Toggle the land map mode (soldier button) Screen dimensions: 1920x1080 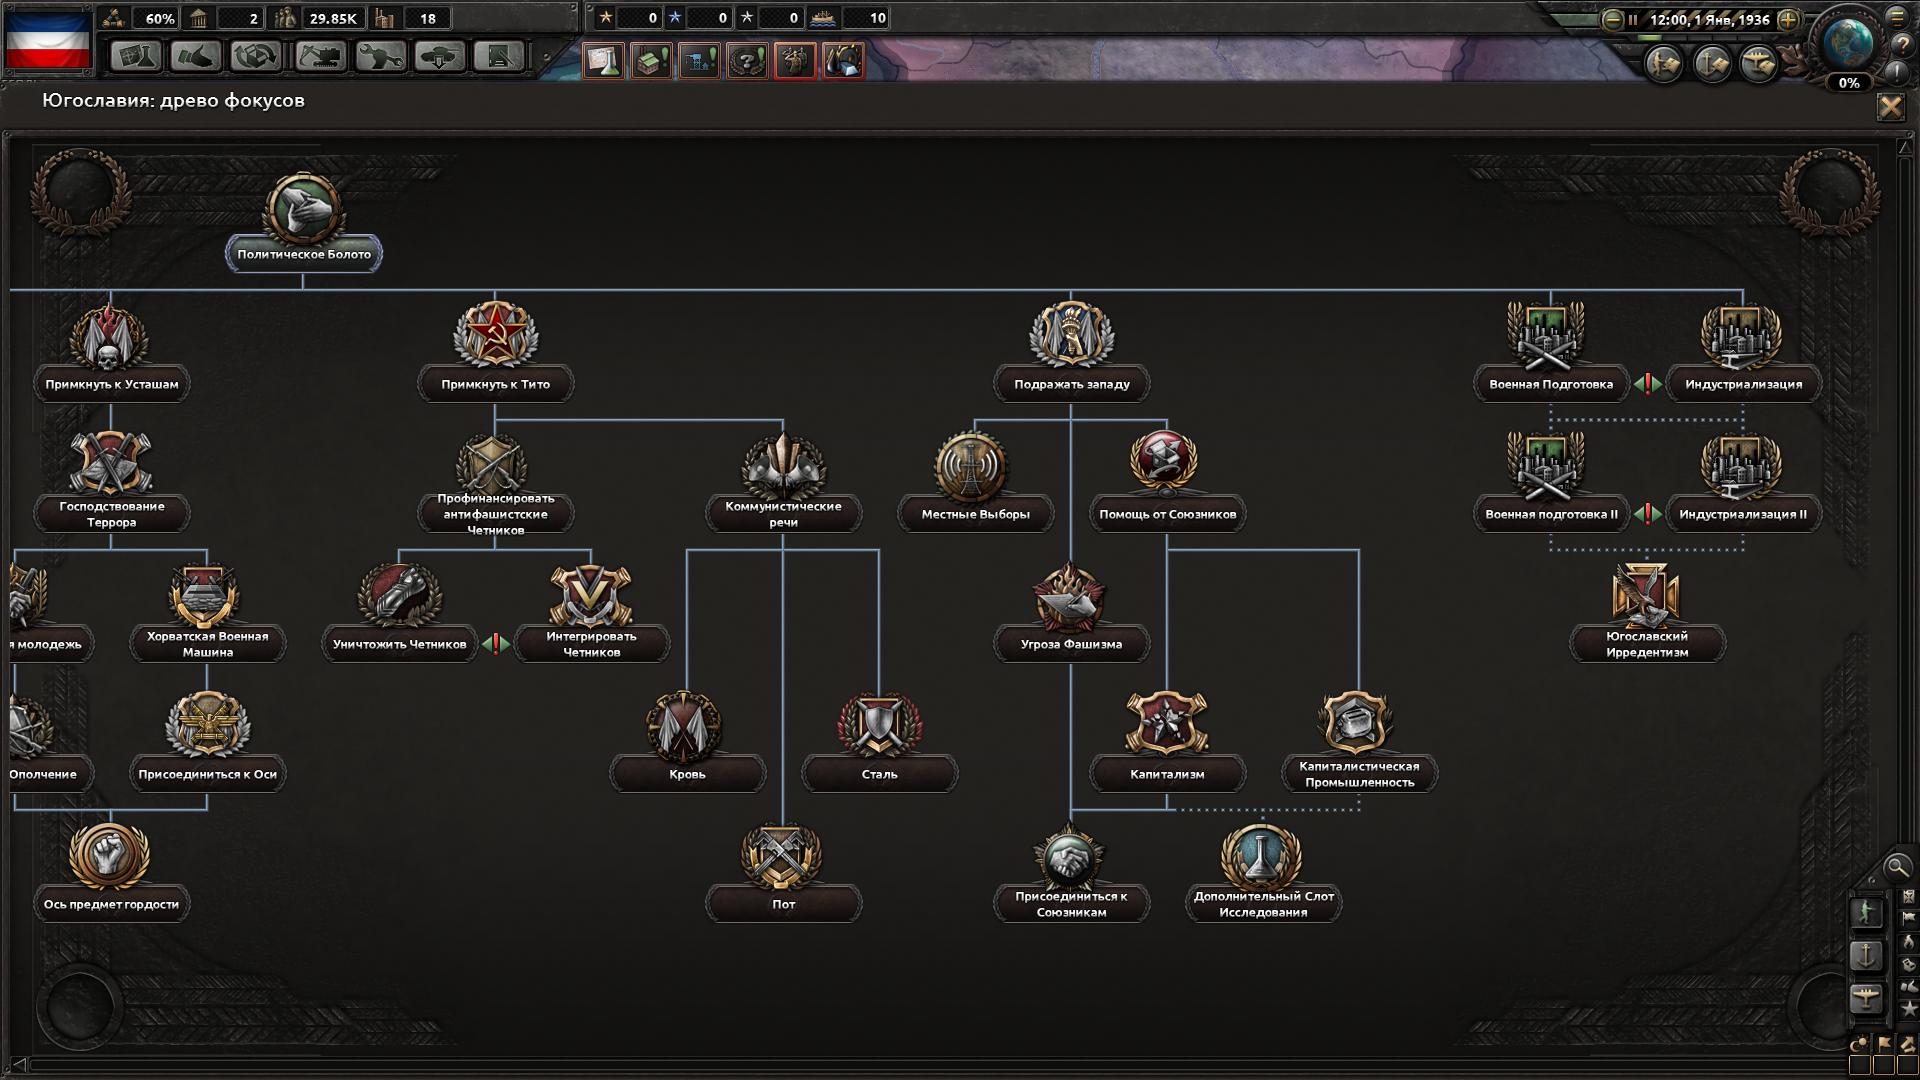[1866, 912]
